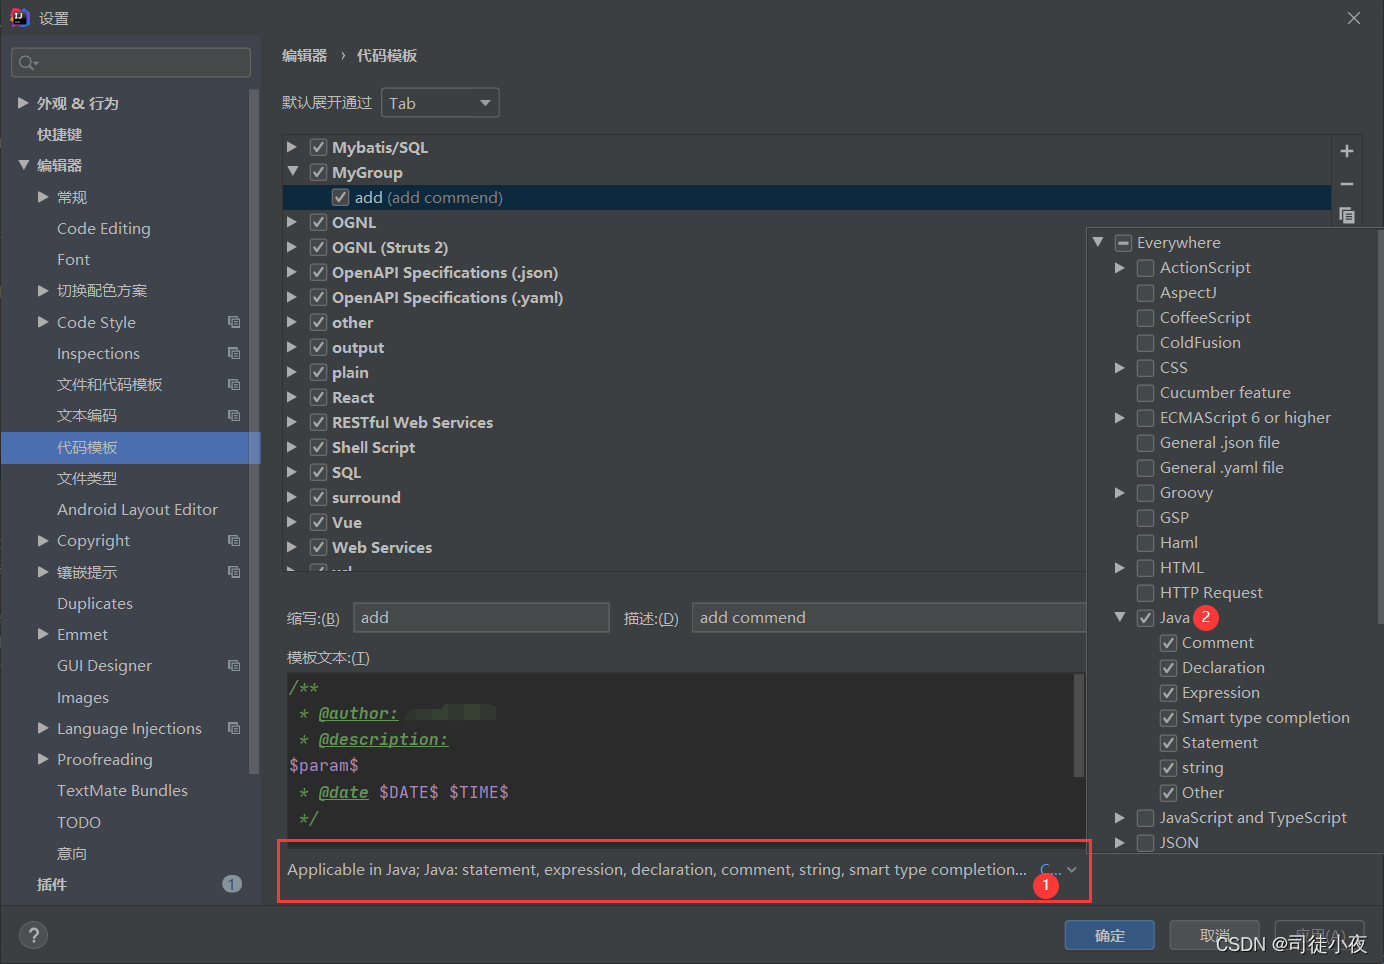The height and width of the screenshot is (964, 1384).
Task: Open the Font settings page
Action: [x=73, y=259]
